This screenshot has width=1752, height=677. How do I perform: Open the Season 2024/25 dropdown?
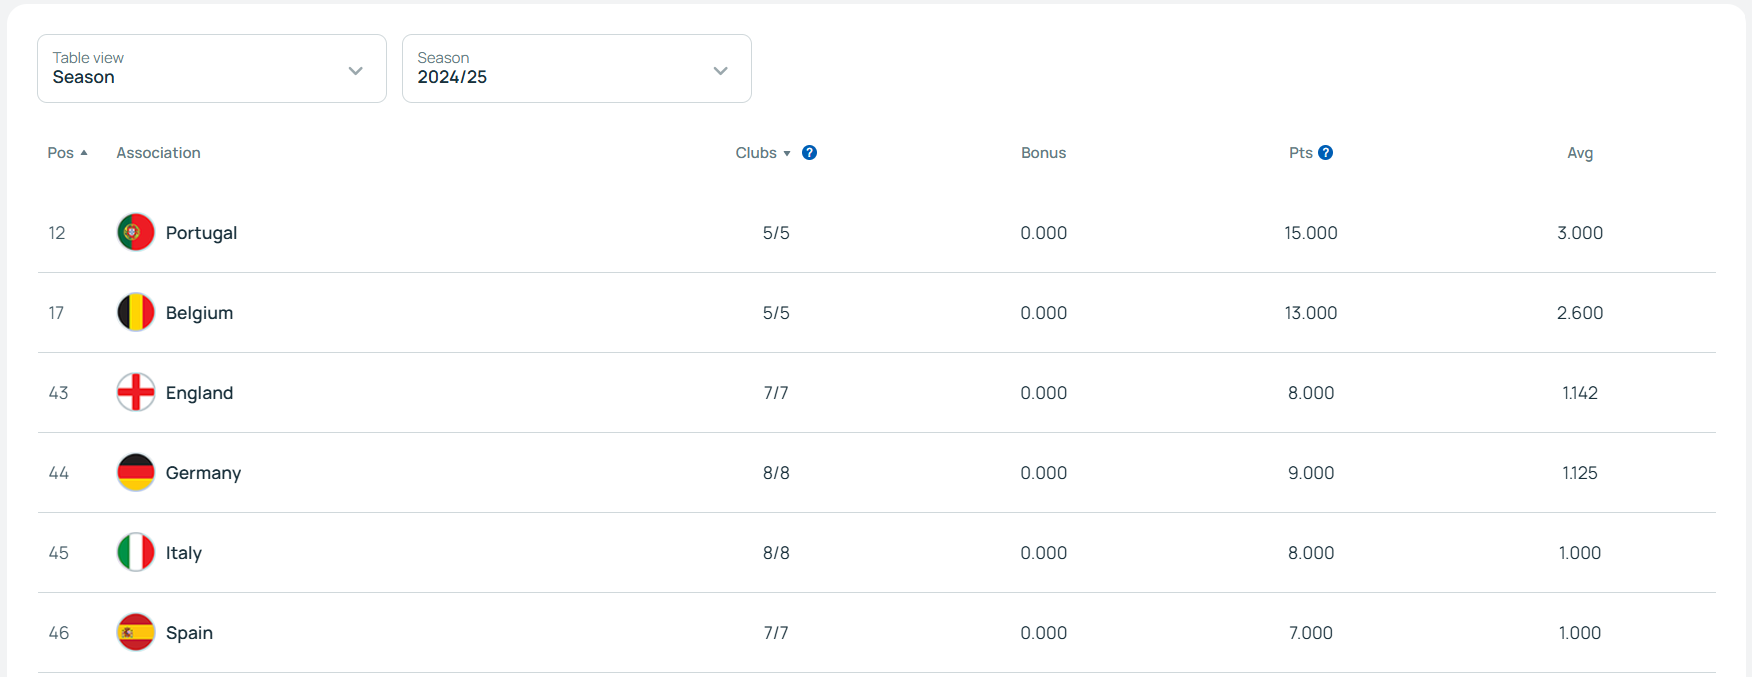click(577, 68)
